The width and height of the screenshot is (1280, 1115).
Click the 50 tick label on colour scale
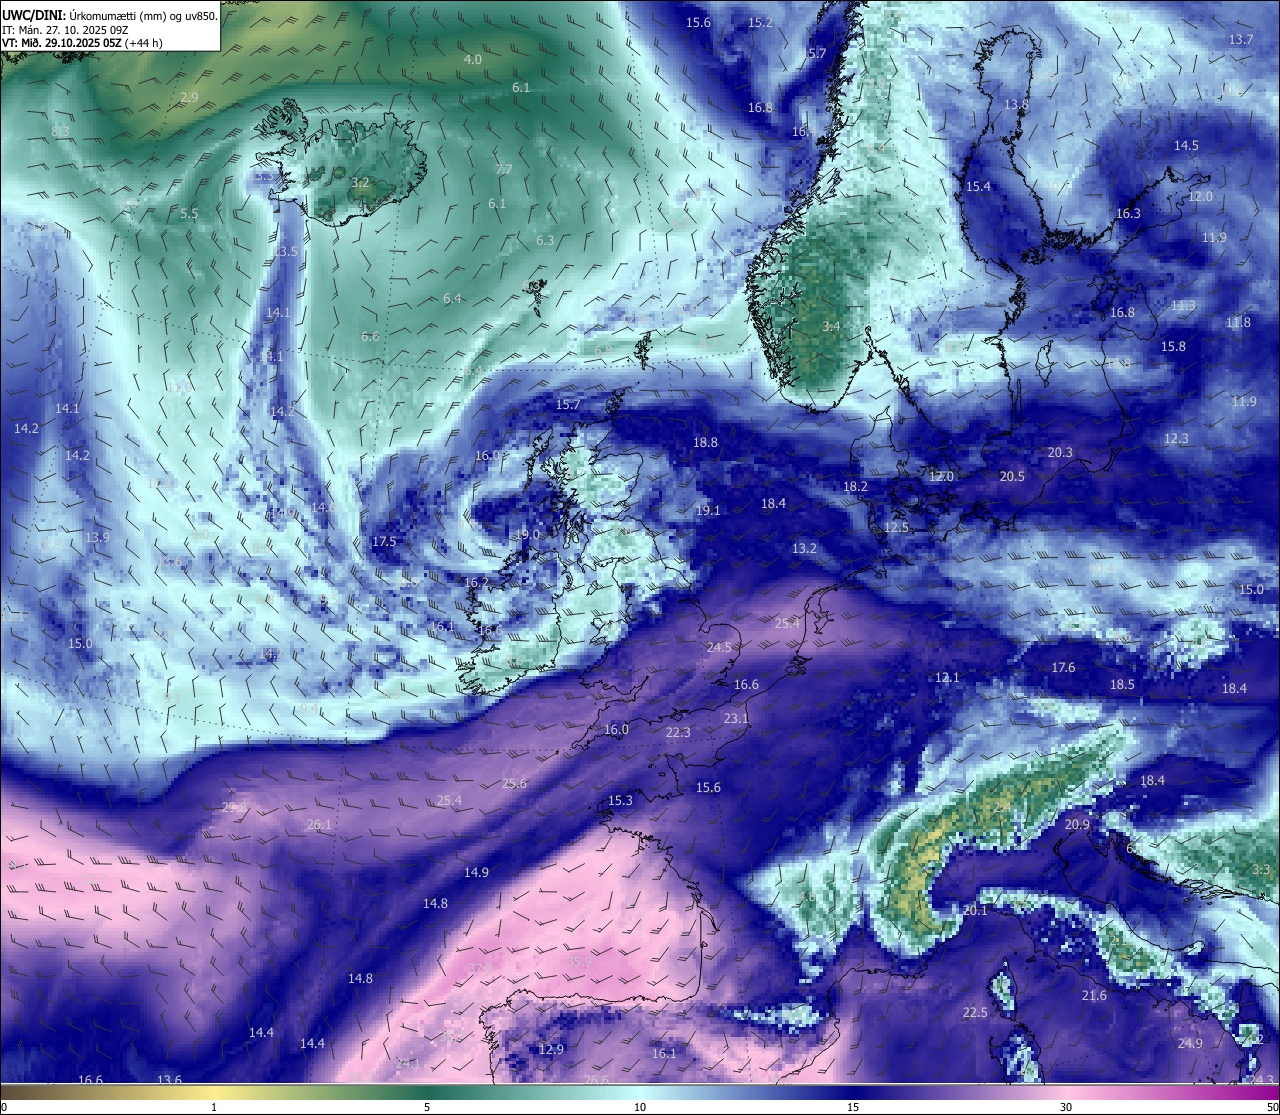click(1271, 1107)
